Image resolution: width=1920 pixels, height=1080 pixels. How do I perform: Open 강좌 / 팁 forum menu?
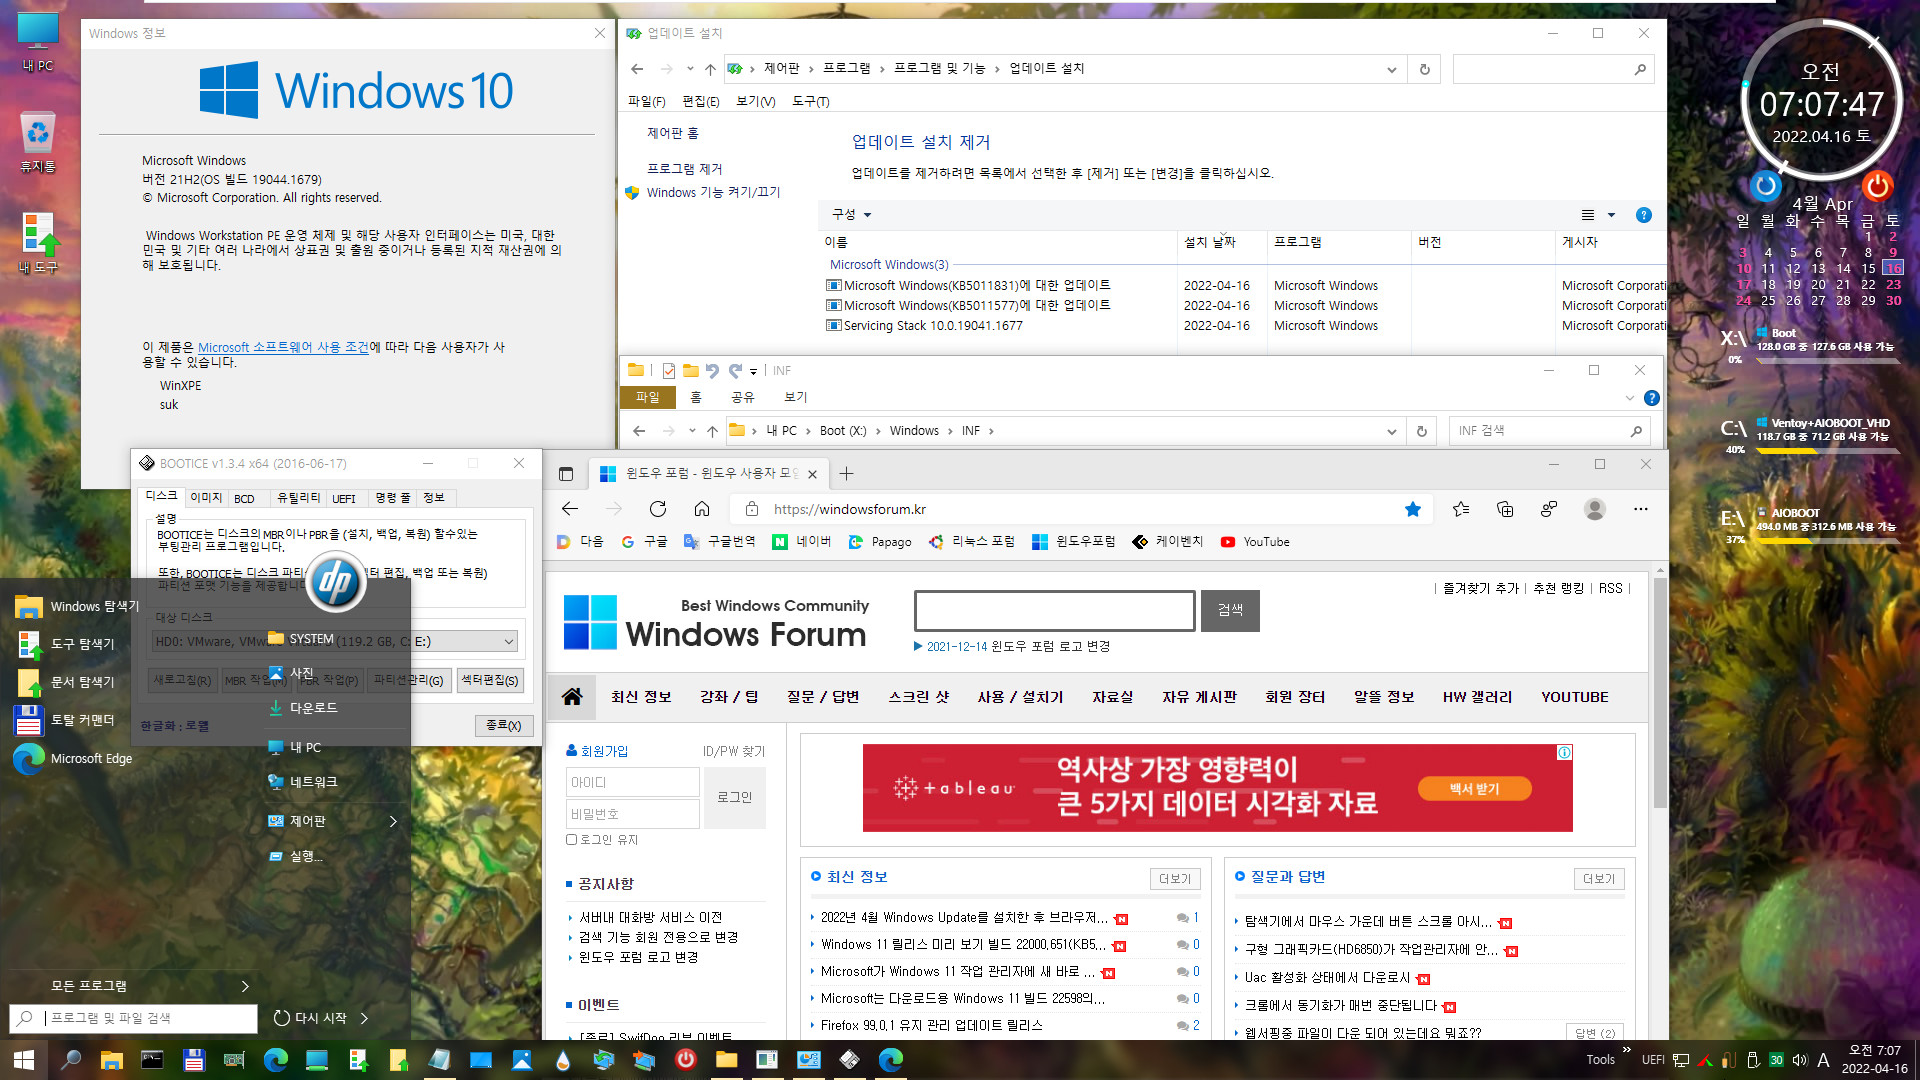click(729, 697)
